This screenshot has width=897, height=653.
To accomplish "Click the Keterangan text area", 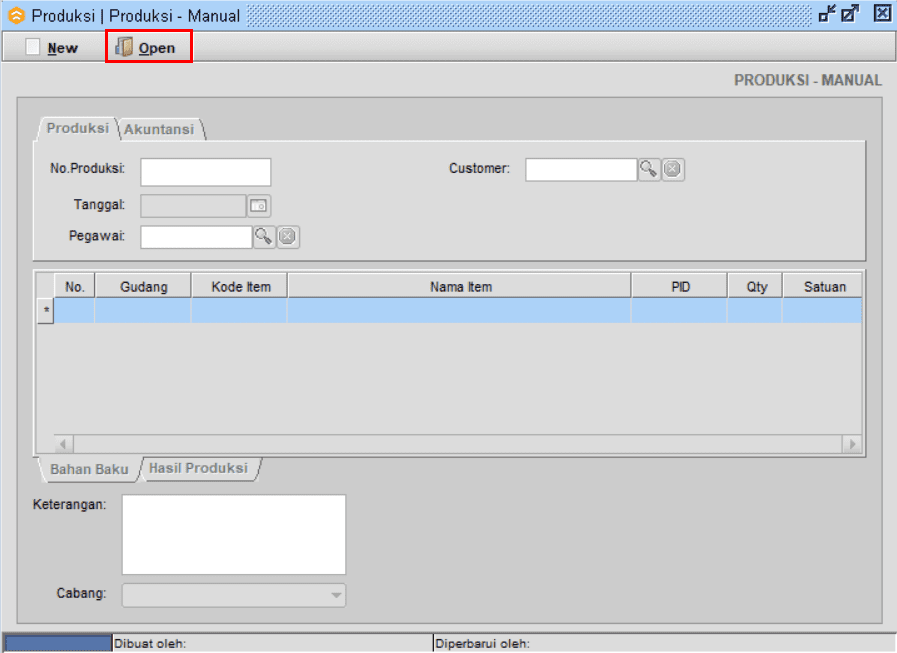I will point(234,535).
